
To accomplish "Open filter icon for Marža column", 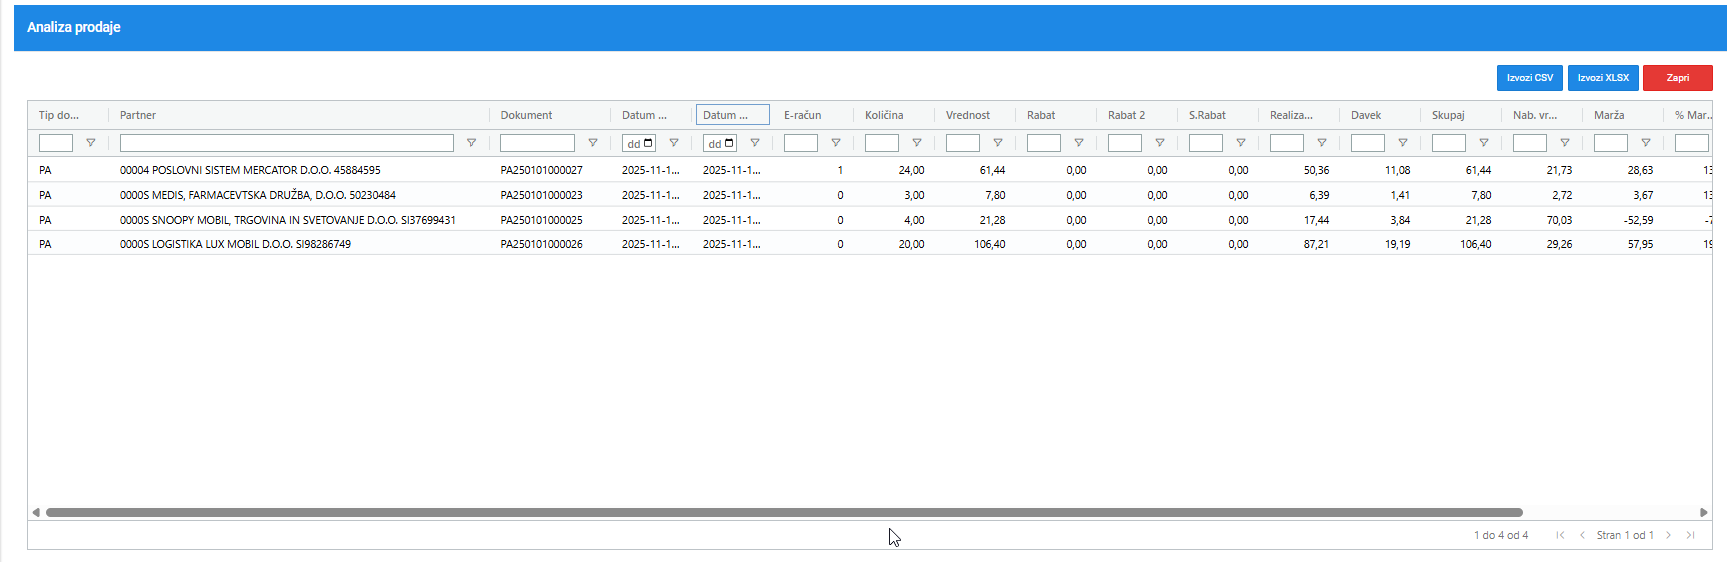I will pyautogui.click(x=1646, y=143).
